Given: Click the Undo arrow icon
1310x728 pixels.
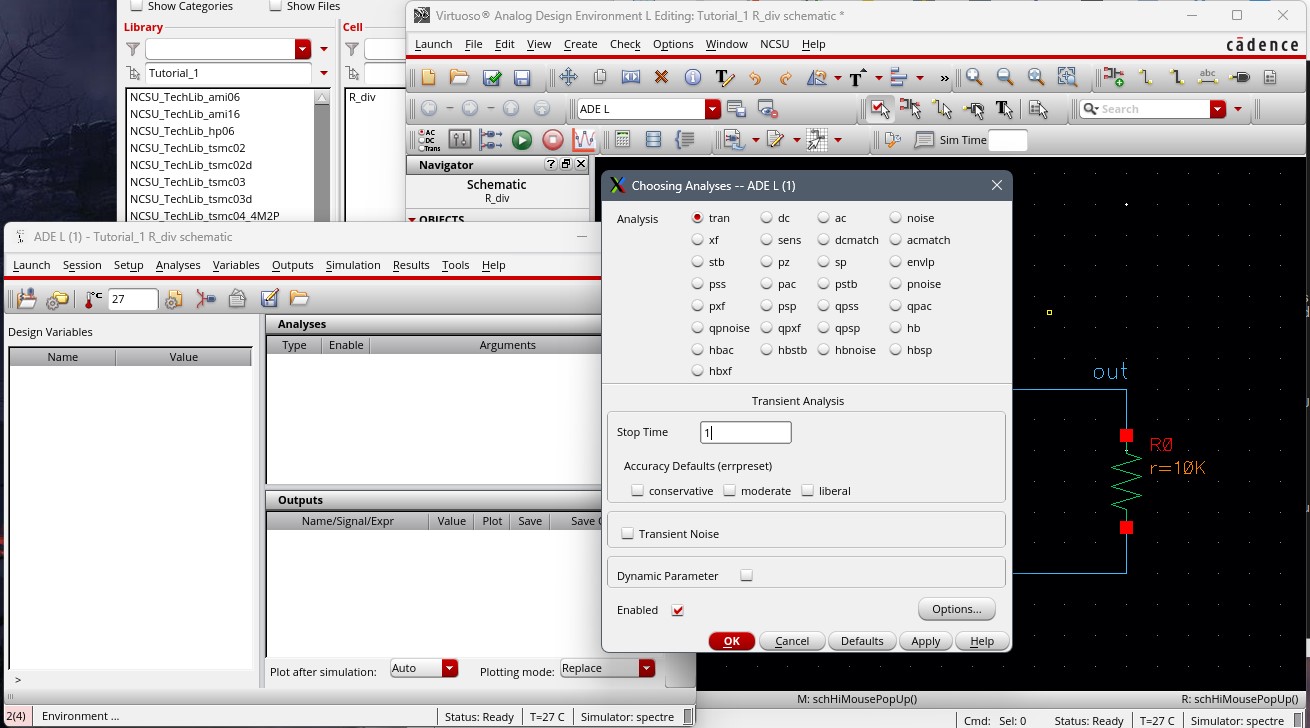Looking at the screenshot, I should pos(755,77).
